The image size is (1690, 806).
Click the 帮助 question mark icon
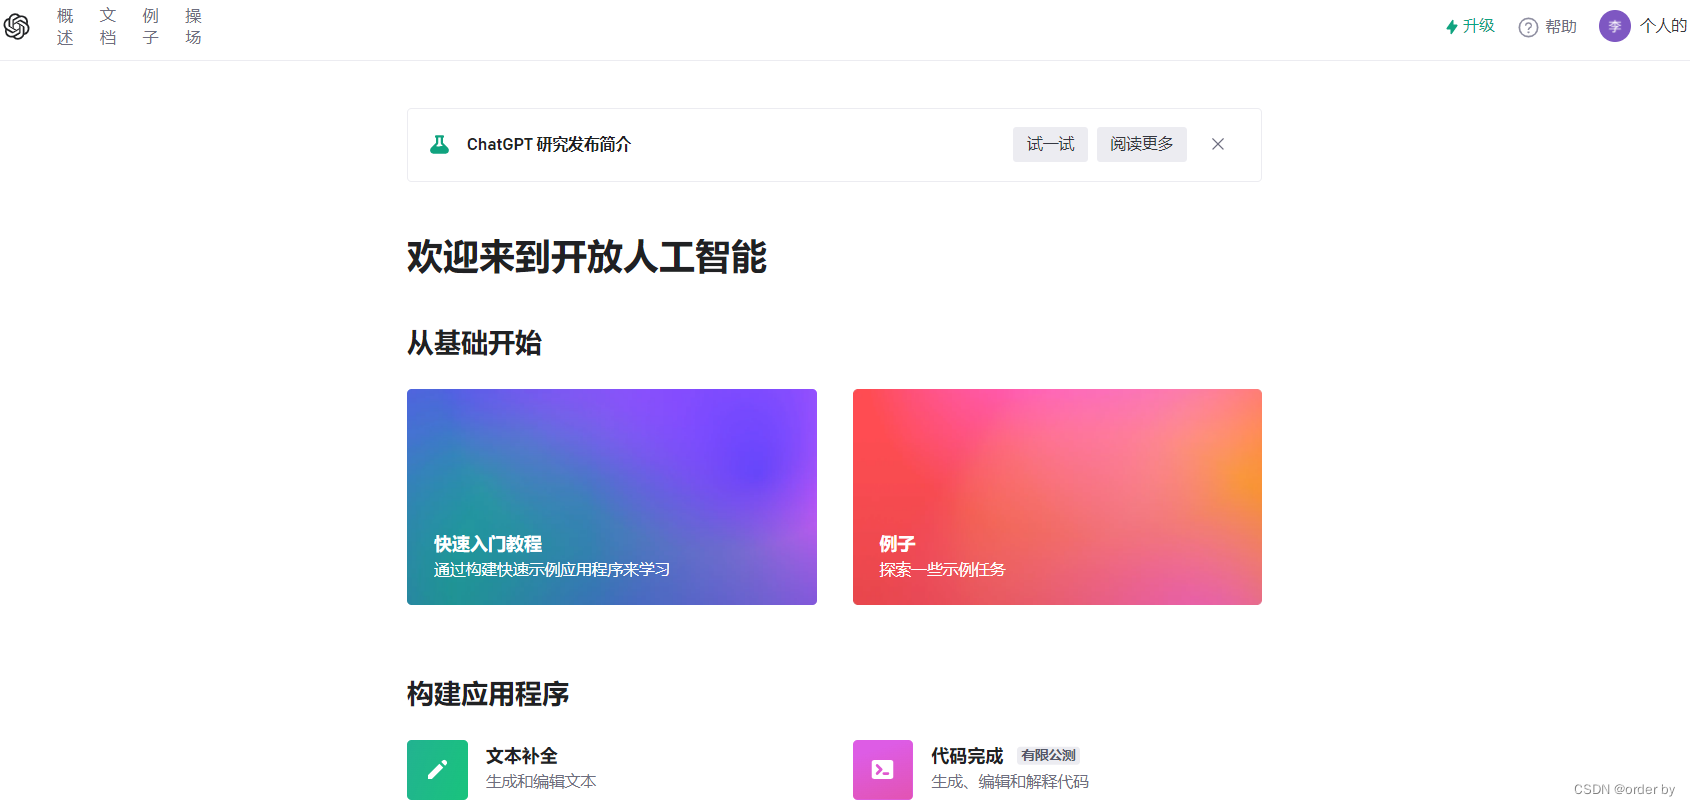click(1528, 27)
